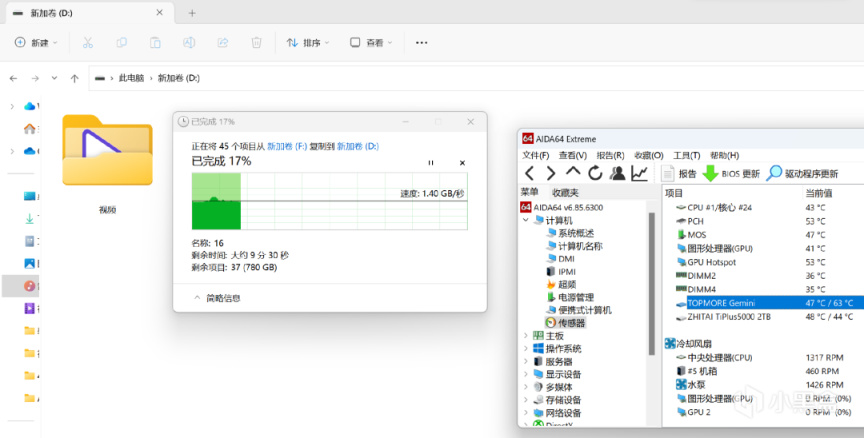Viewport: 864px width, 438px height.
Task: Open the 排序 sort dropdown
Action: pos(307,42)
